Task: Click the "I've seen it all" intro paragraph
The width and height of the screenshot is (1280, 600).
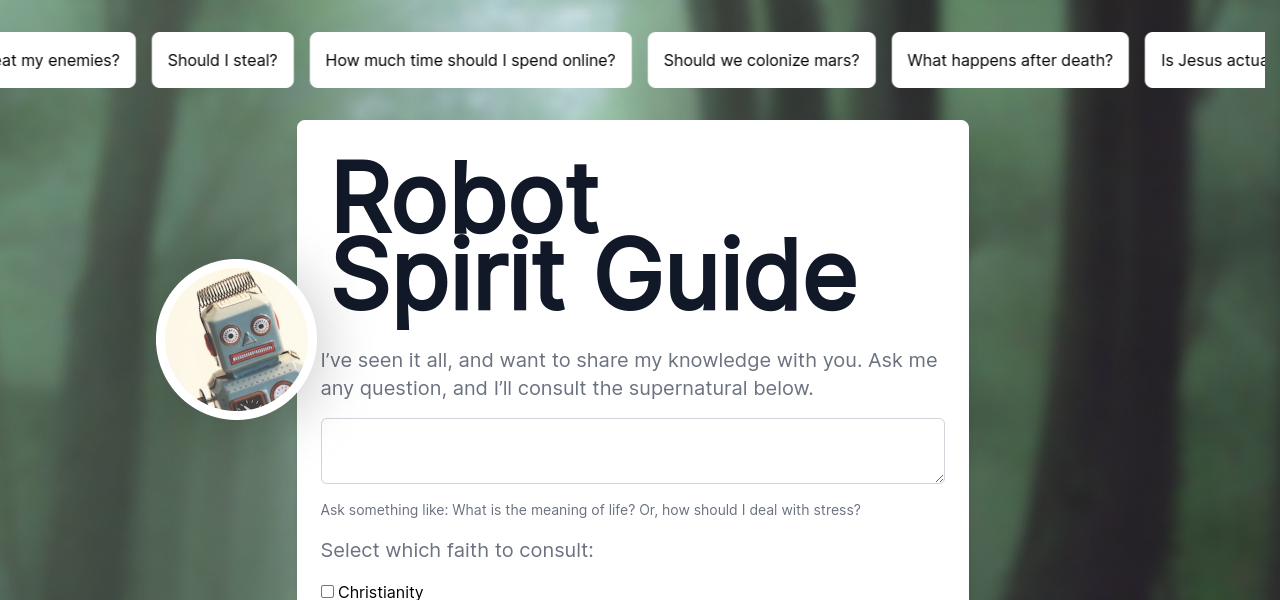Action: (629, 374)
